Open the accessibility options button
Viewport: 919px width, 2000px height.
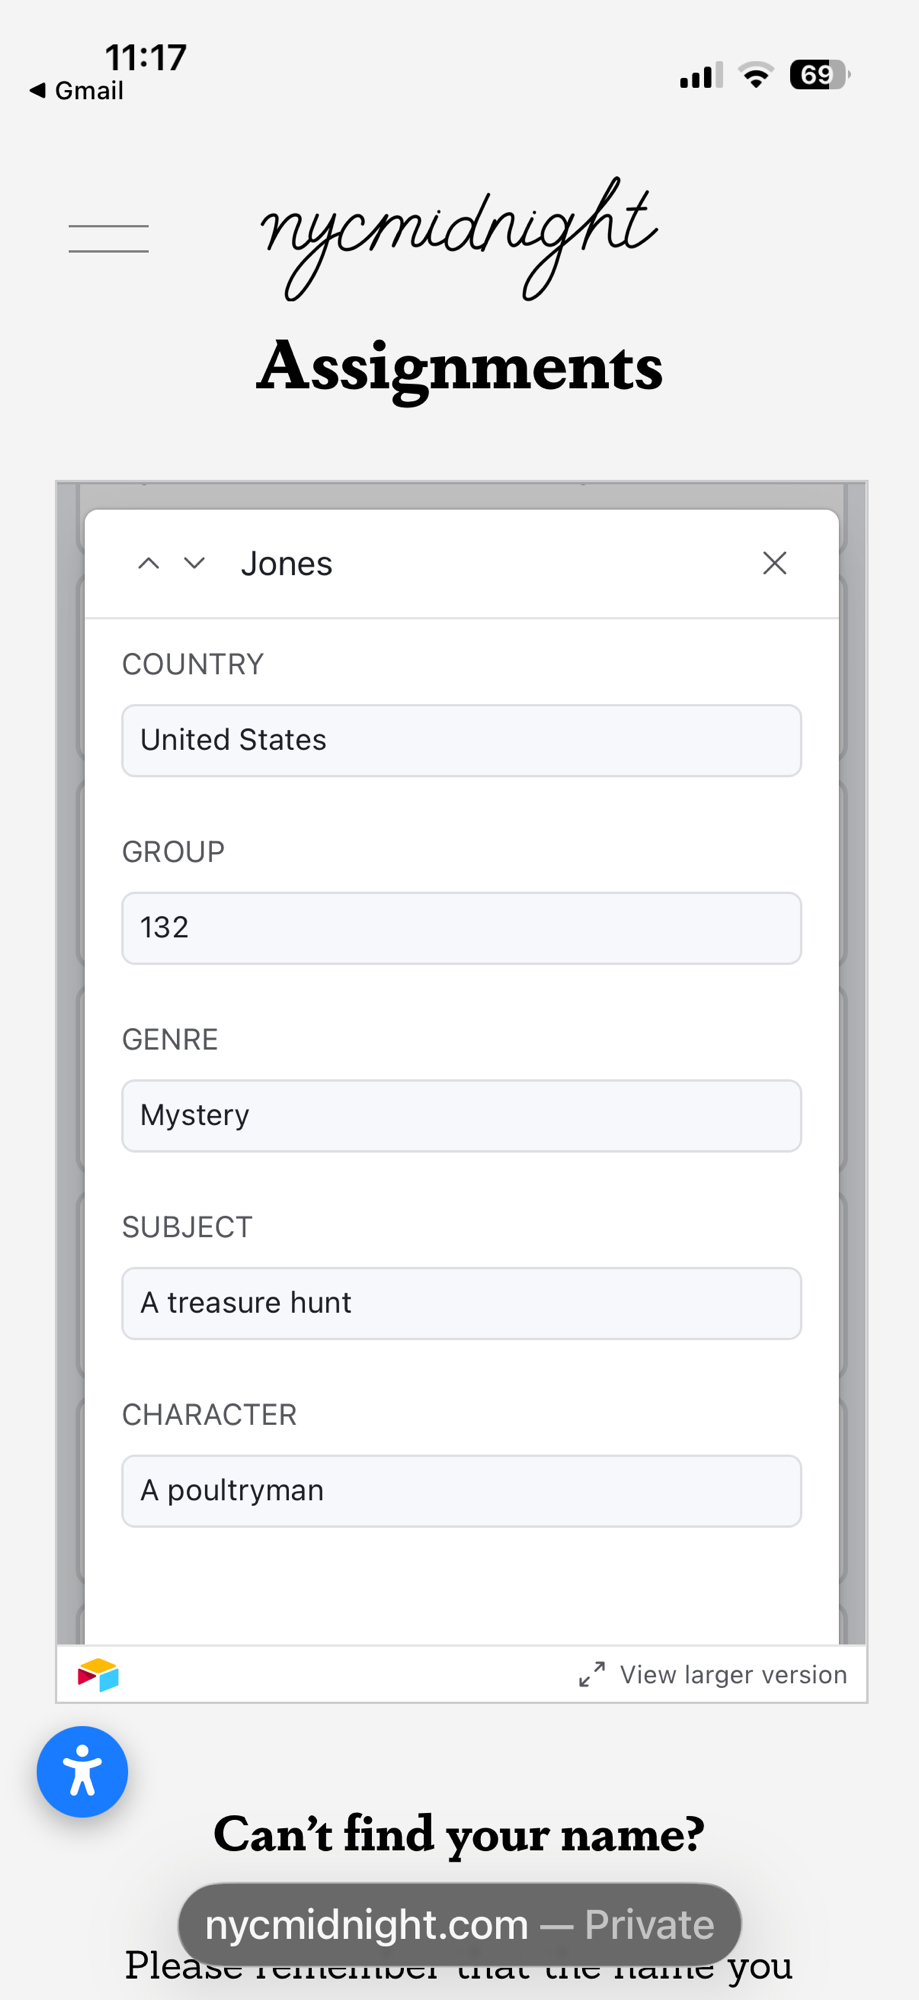click(82, 1772)
